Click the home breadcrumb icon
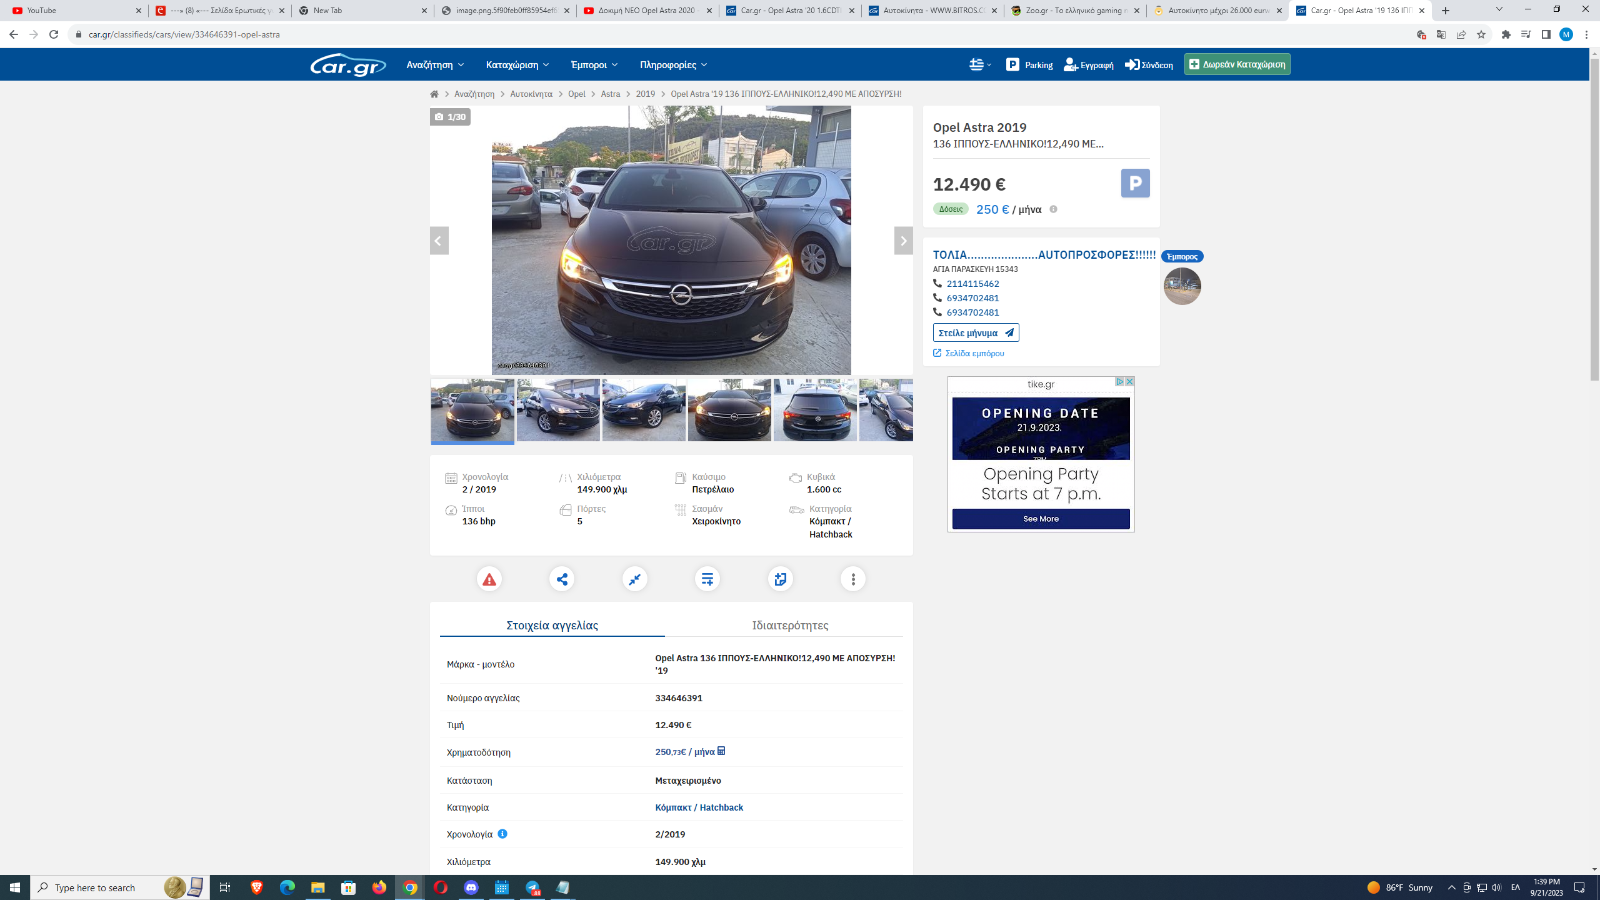1600x900 pixels. (434, 94)
